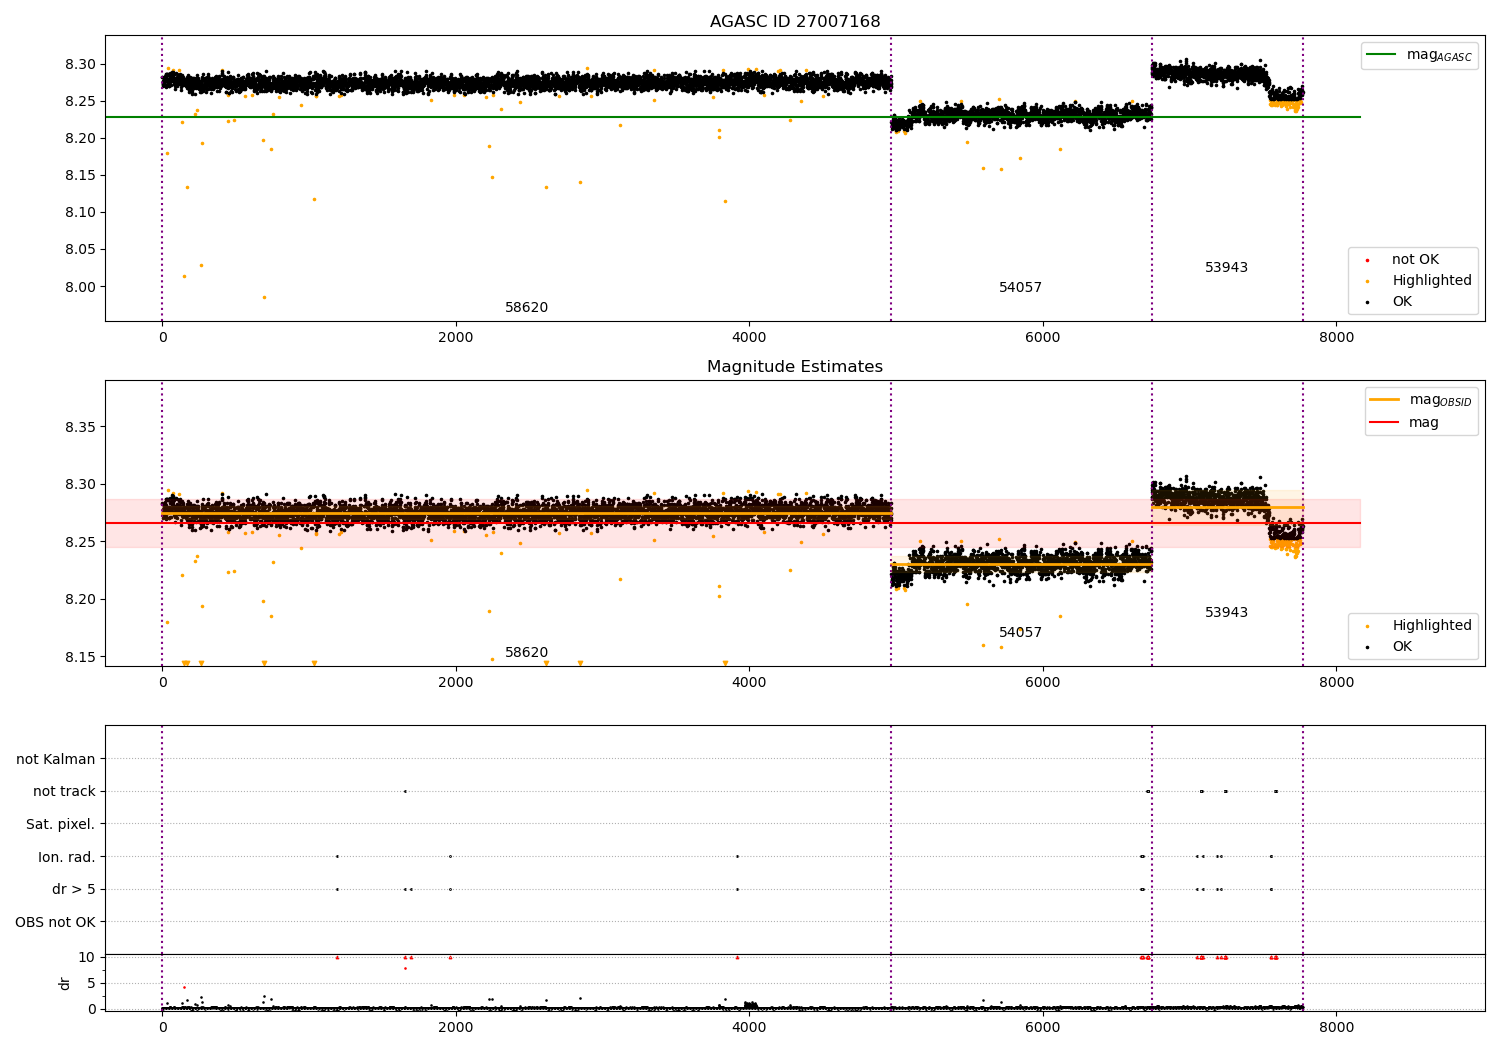Click the 10 tick on dr axis

click(87, 957)
